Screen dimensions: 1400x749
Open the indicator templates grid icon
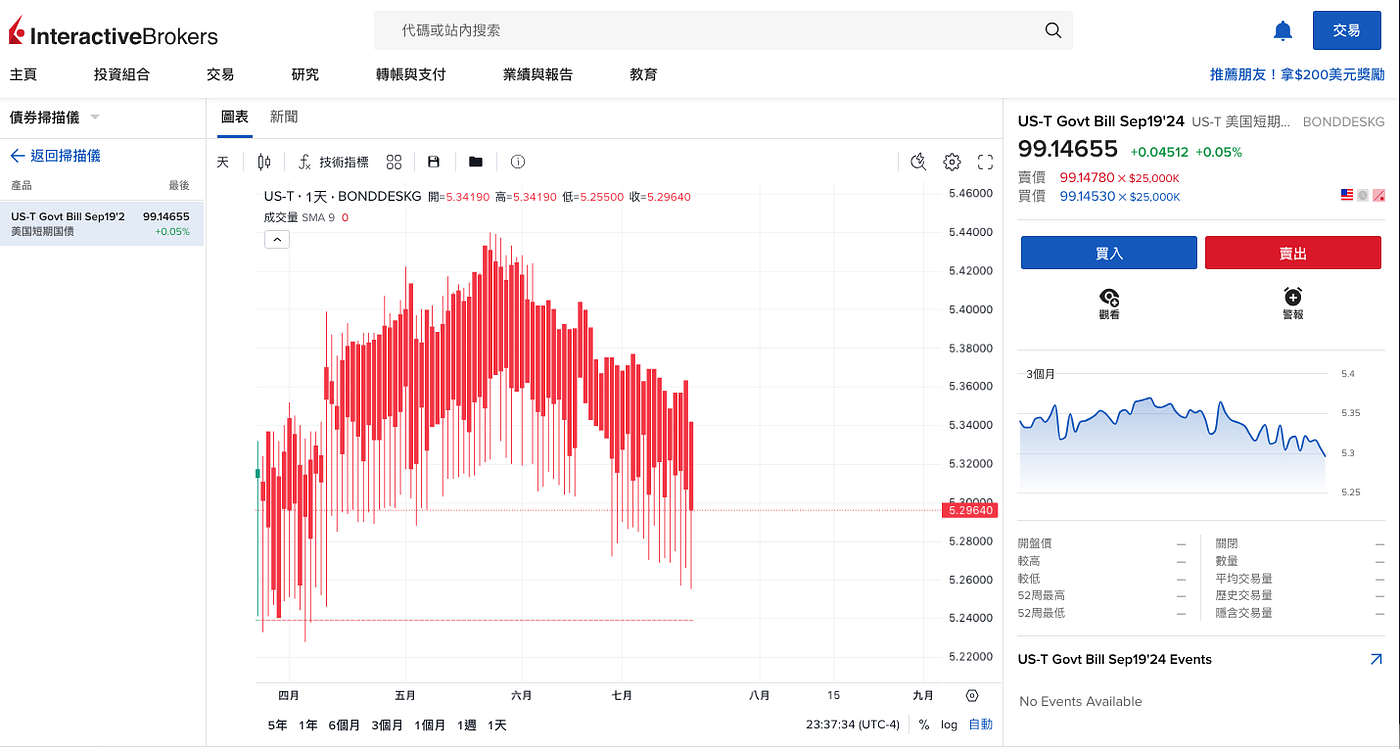(x=394, y=162)
